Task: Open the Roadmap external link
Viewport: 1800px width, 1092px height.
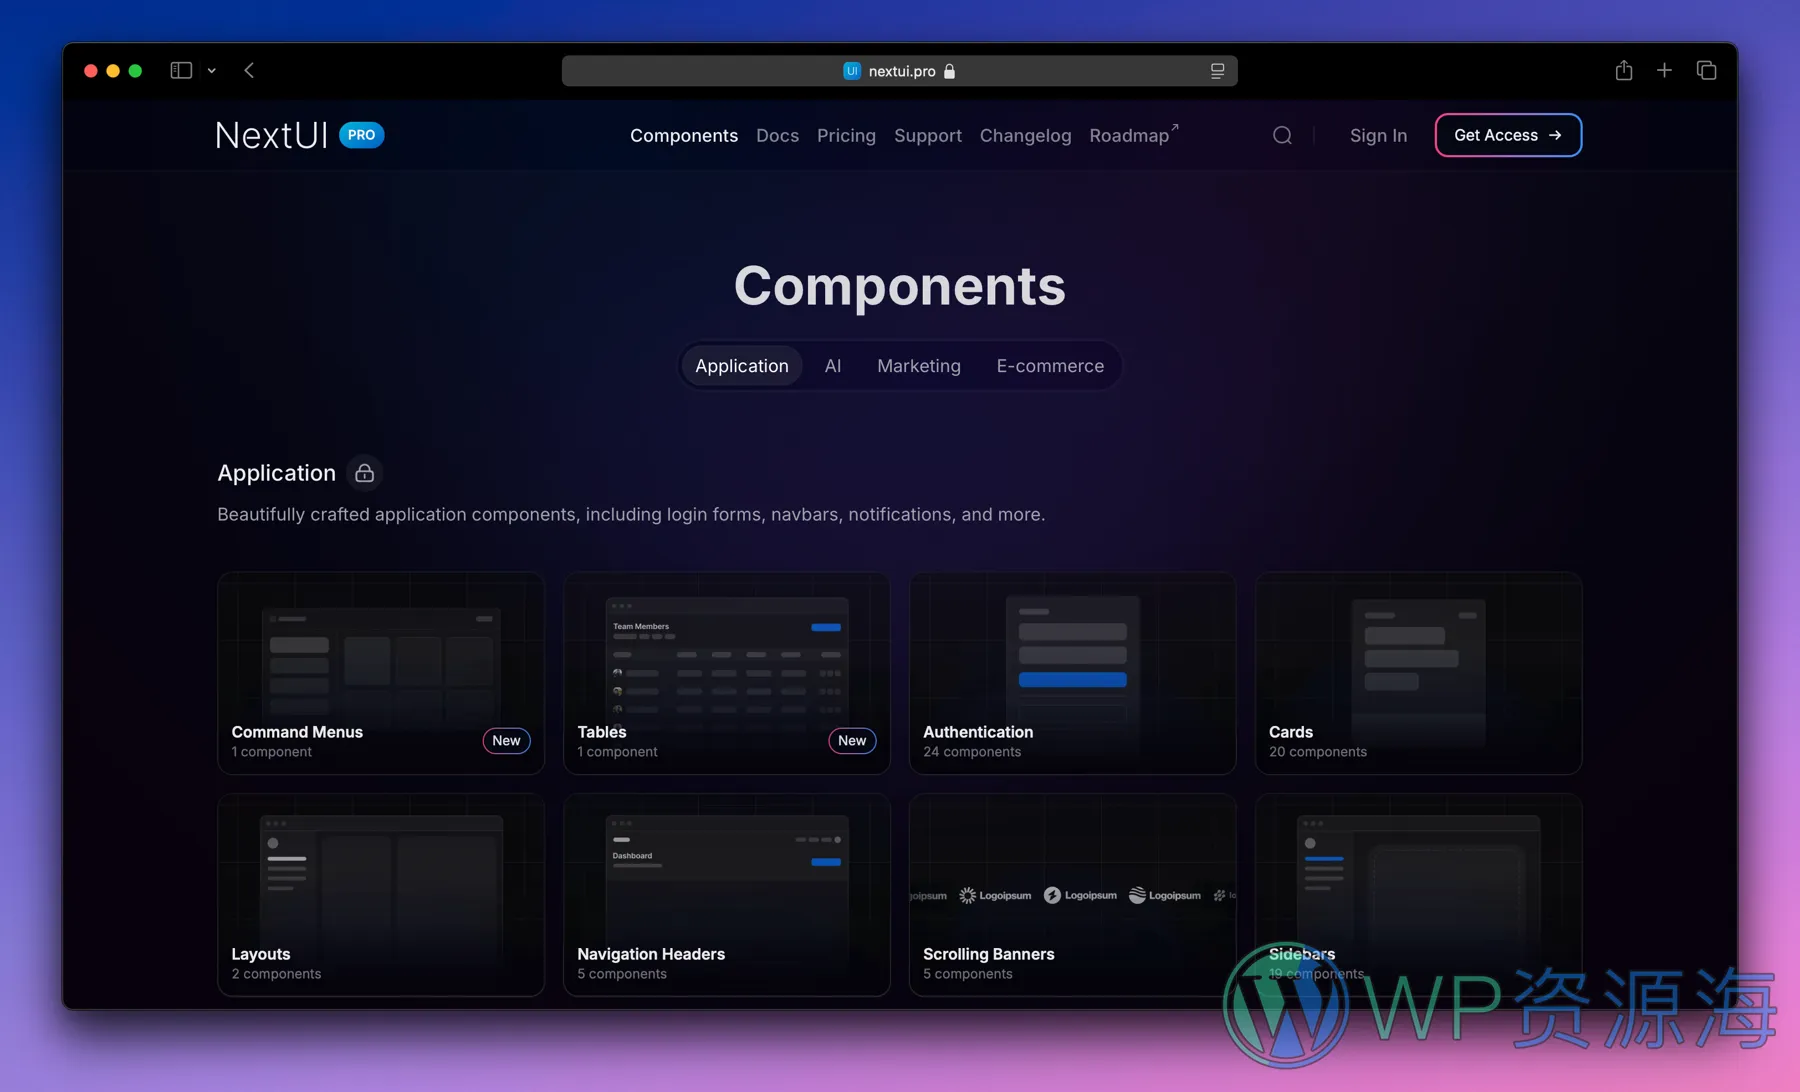Action: point(1133,135)
